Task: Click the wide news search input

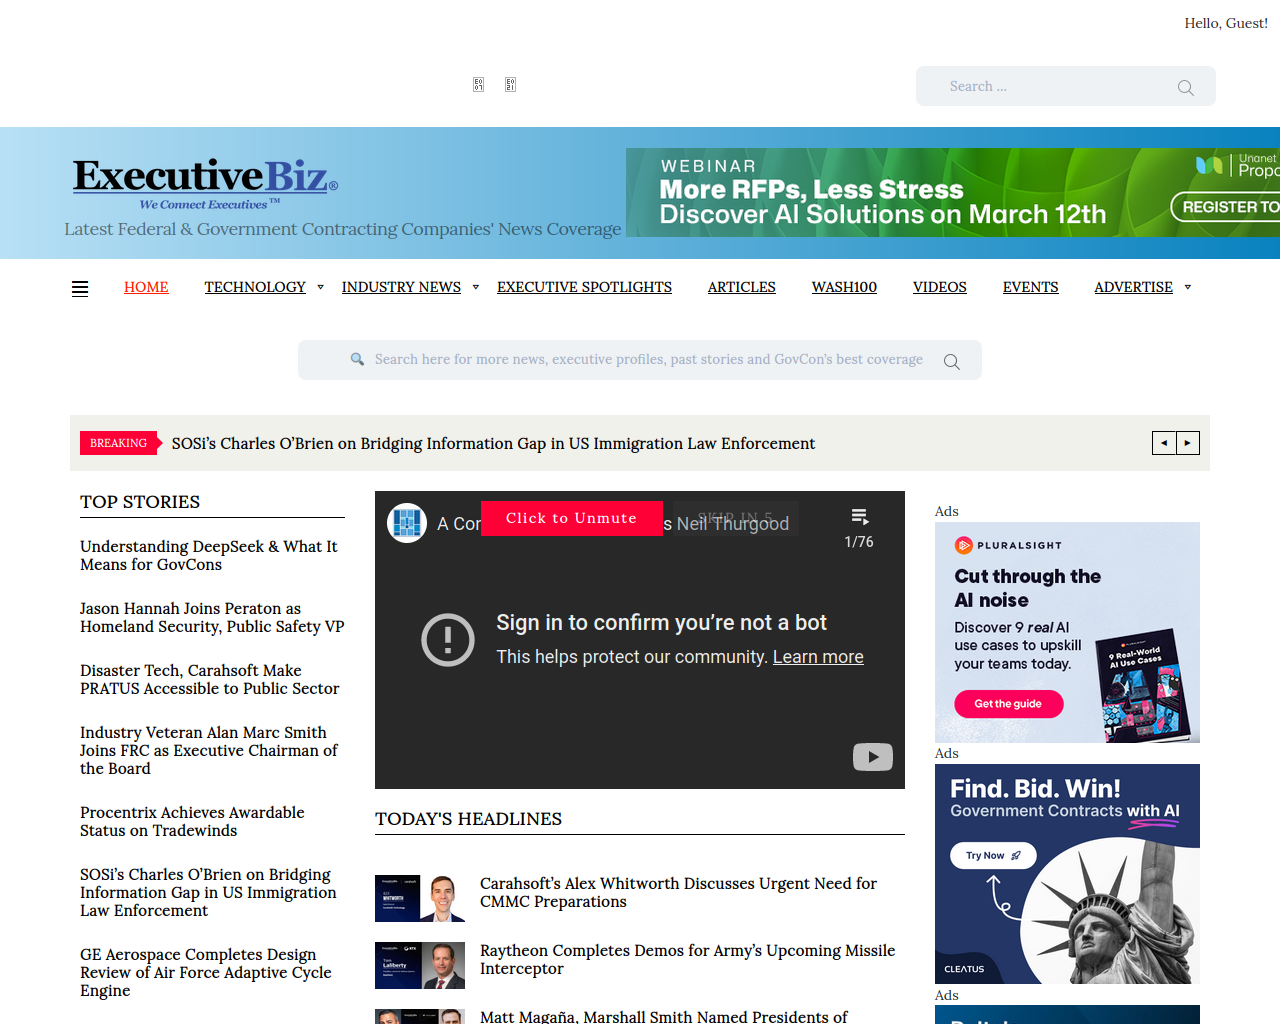Action: click(640, 360)
